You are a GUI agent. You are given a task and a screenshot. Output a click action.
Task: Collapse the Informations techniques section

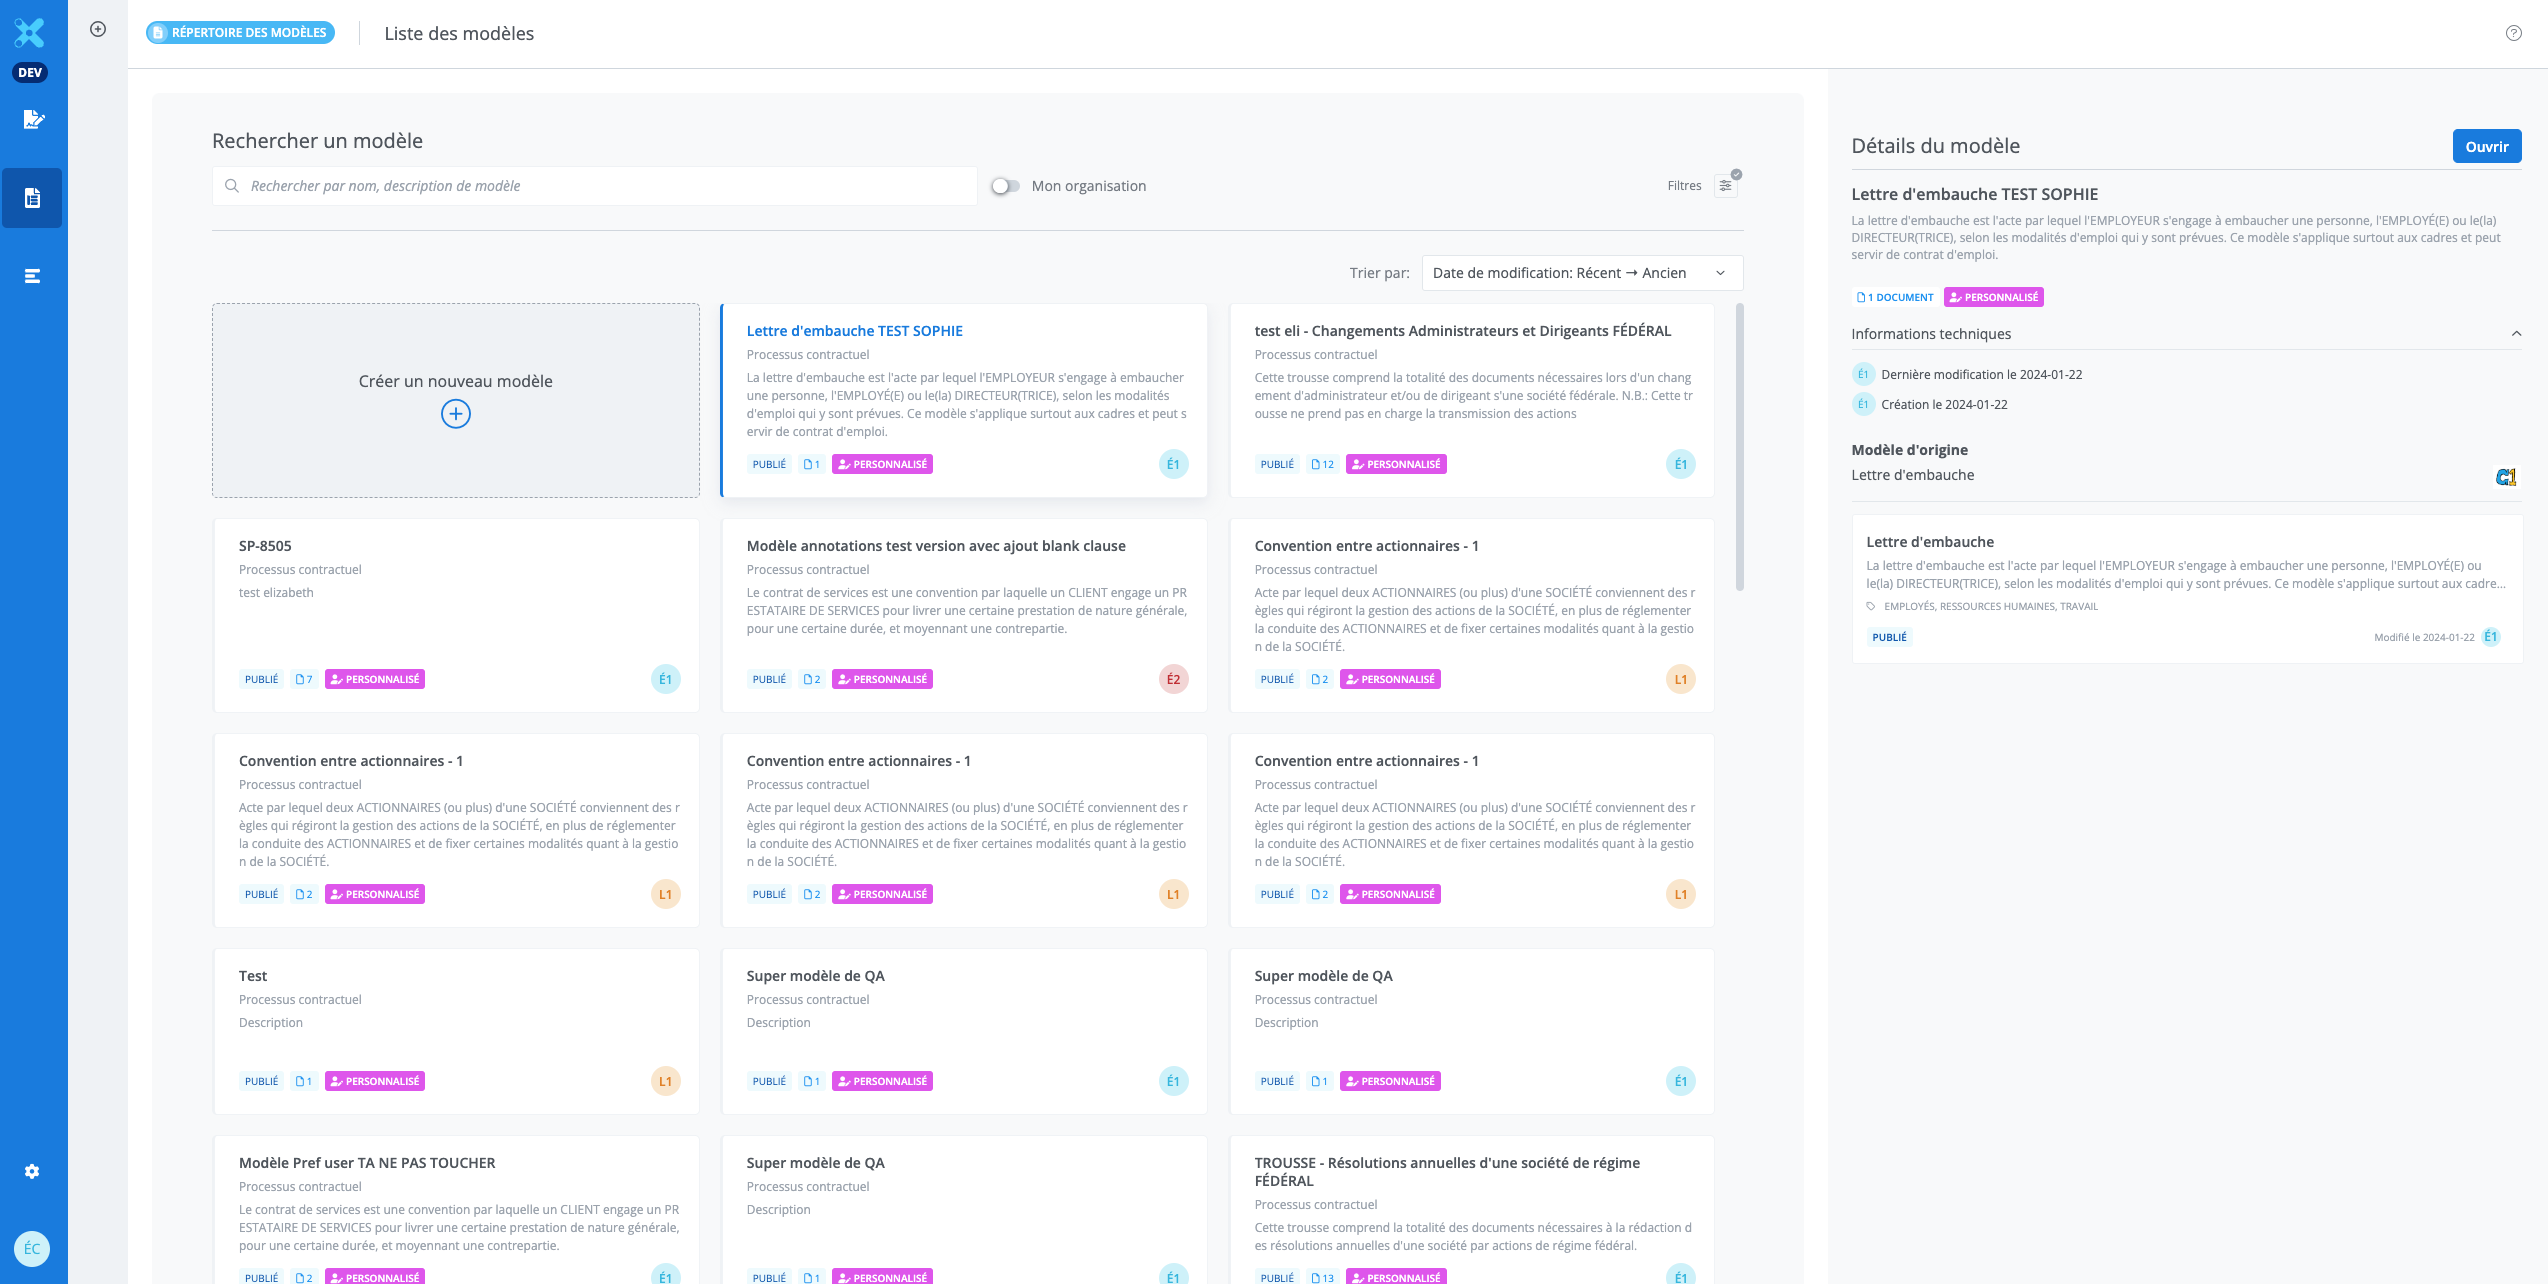coord(2515,334)
